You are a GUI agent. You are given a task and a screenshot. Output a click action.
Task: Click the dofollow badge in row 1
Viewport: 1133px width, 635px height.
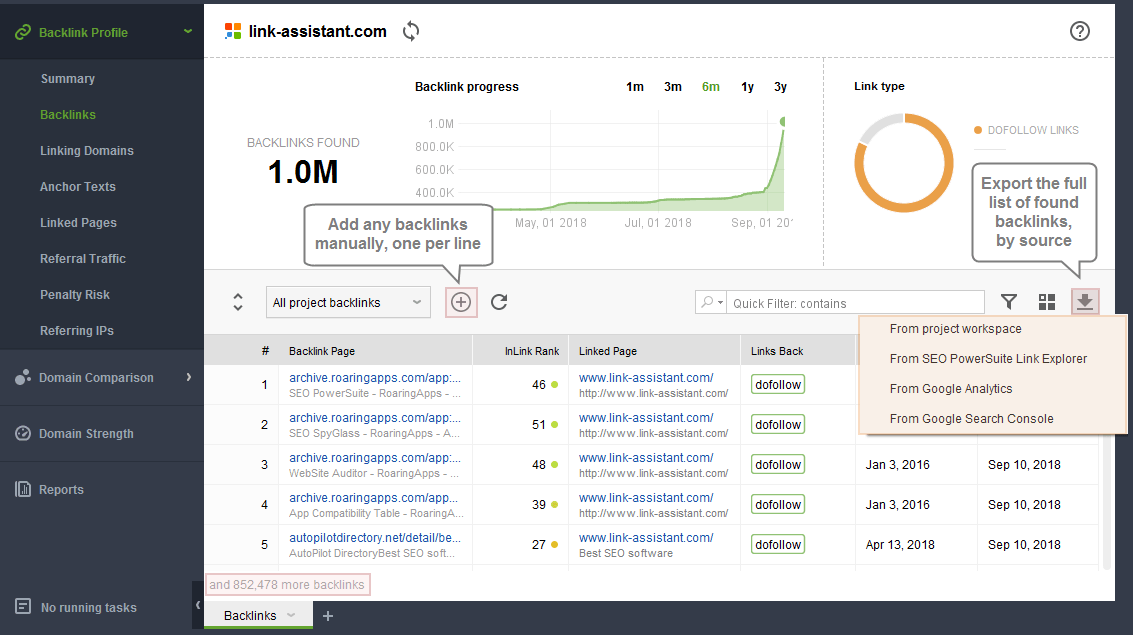coord(777,385)
